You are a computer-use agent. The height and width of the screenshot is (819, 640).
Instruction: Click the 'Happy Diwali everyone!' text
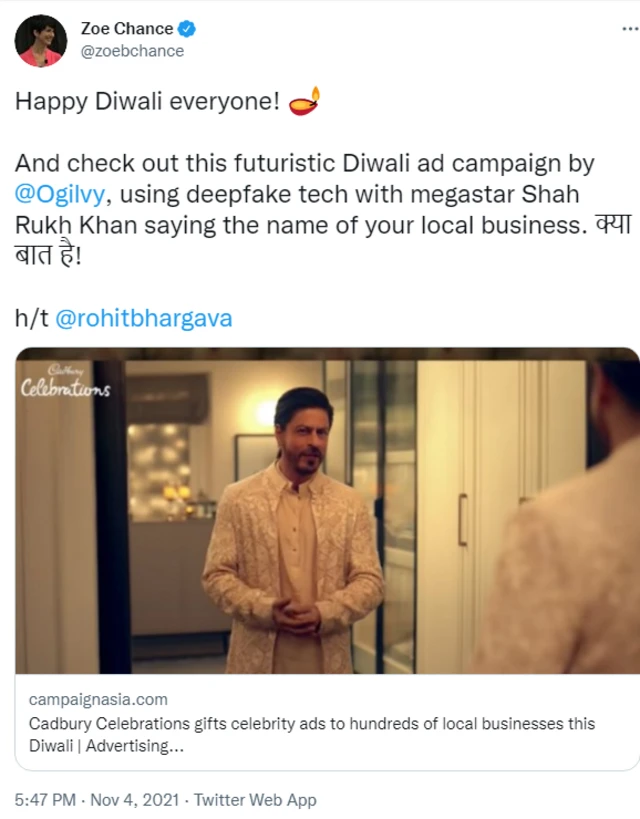147,101
